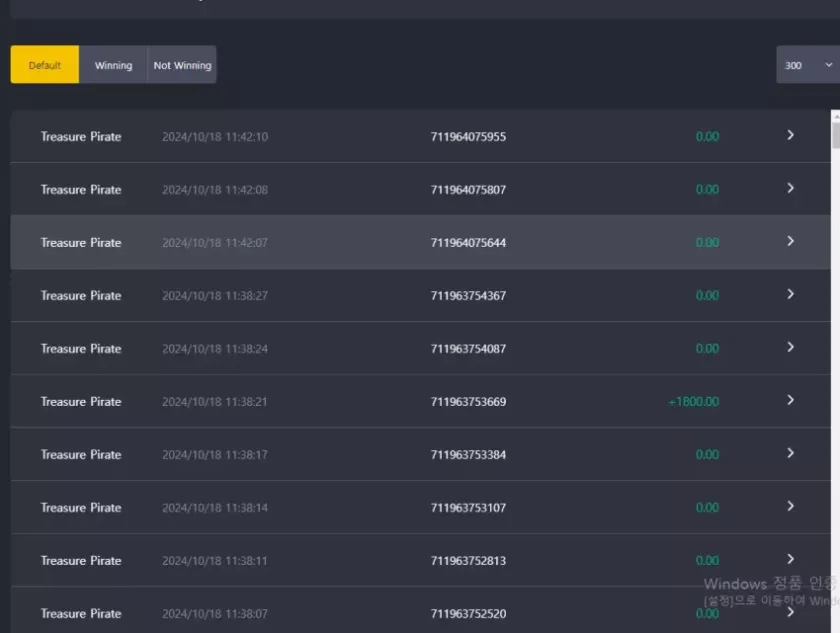Viewport: 840px width, 633px height.
Task: Select Treasure Pirate entry at 11:42:10
Action: point(81,137)
